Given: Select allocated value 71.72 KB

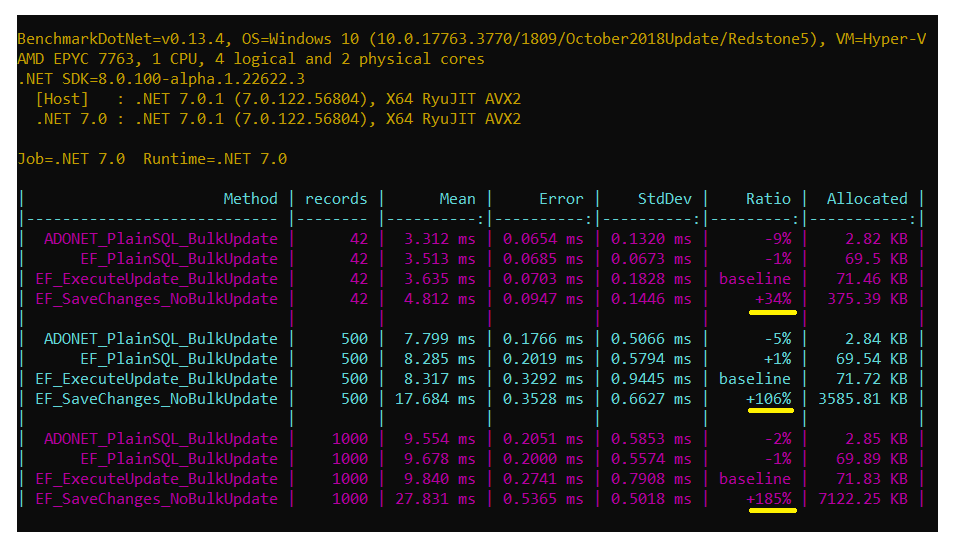Looking at the screenshot, I should pyautogui.click(x=872, y=379).
